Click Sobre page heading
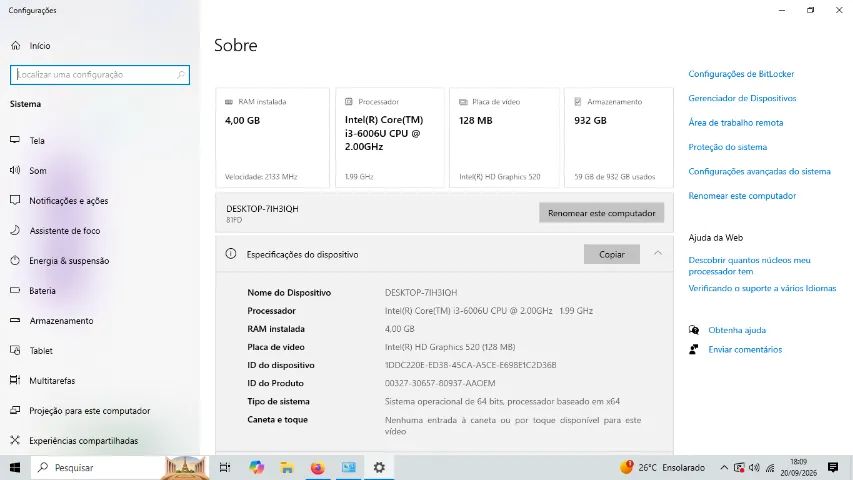 [x=236, y=45]
